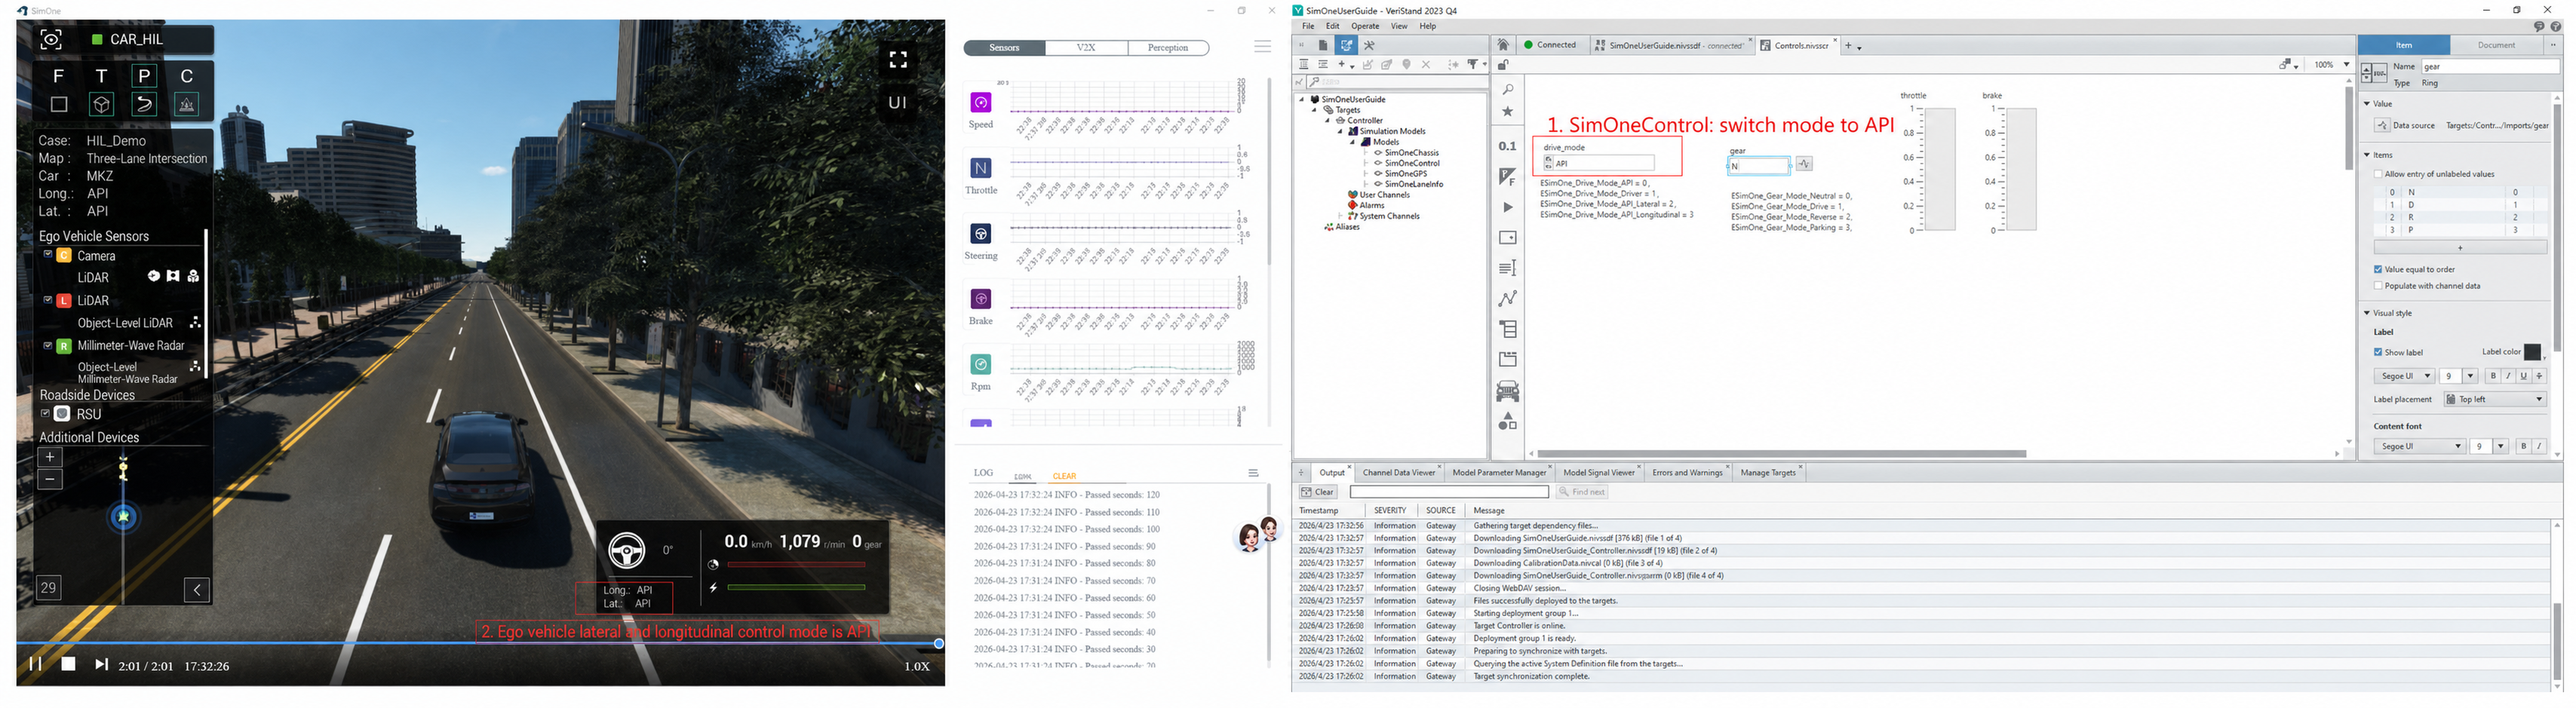Click the camera view icon beside CAR_HIL
Screen dimensions: 2576x708
coord(51,39)
